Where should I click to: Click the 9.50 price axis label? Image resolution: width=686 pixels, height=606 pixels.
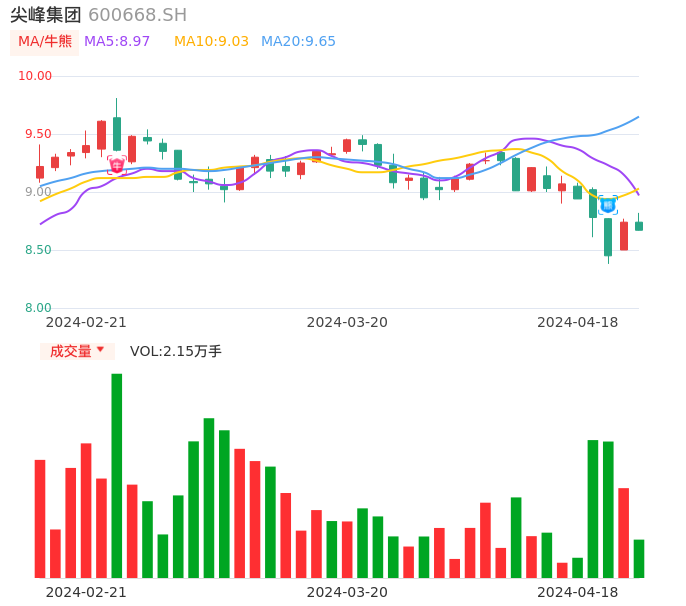(x=38, y=134)
